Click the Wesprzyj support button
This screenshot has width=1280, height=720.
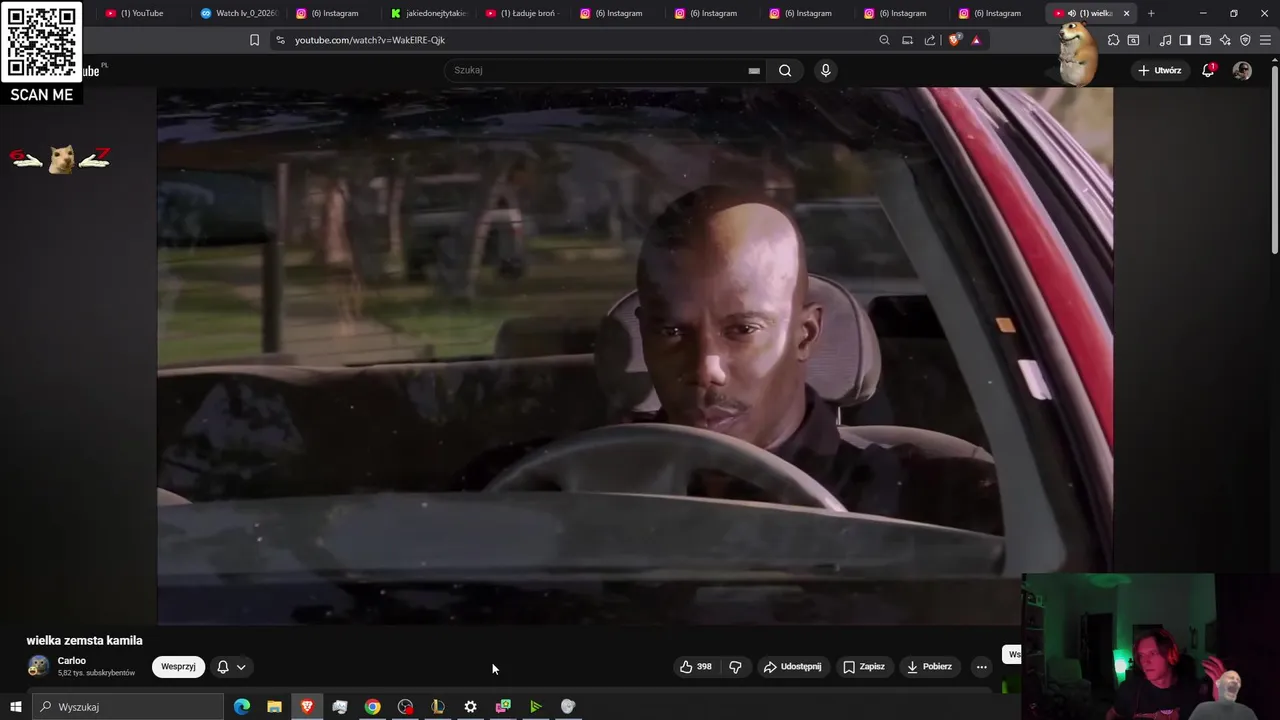tap(178, 667)
